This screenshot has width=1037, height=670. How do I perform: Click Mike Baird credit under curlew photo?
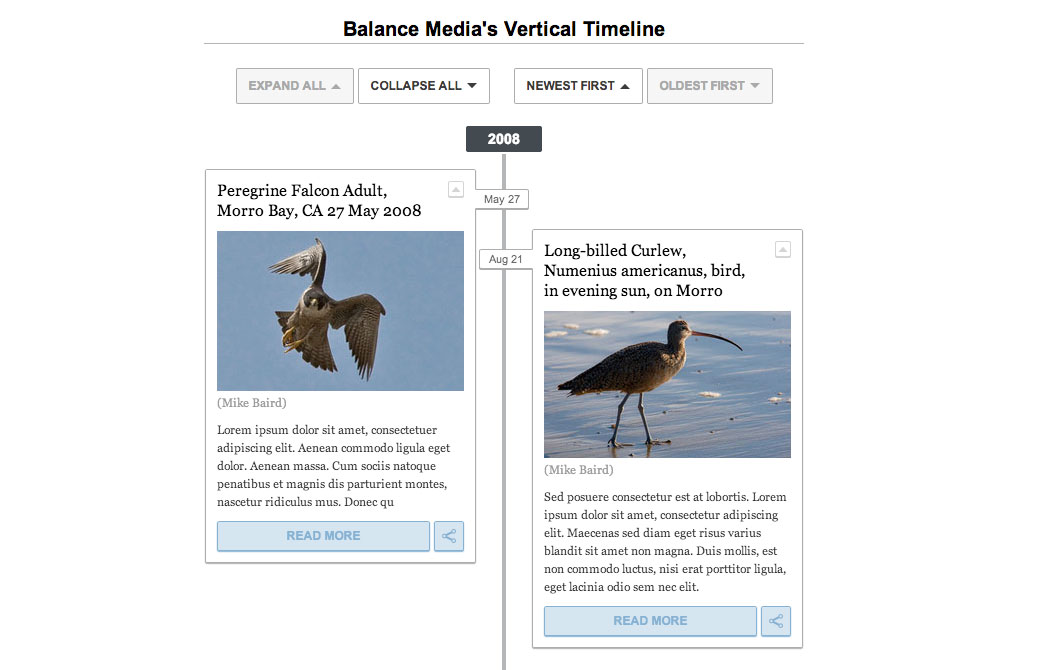579,470
